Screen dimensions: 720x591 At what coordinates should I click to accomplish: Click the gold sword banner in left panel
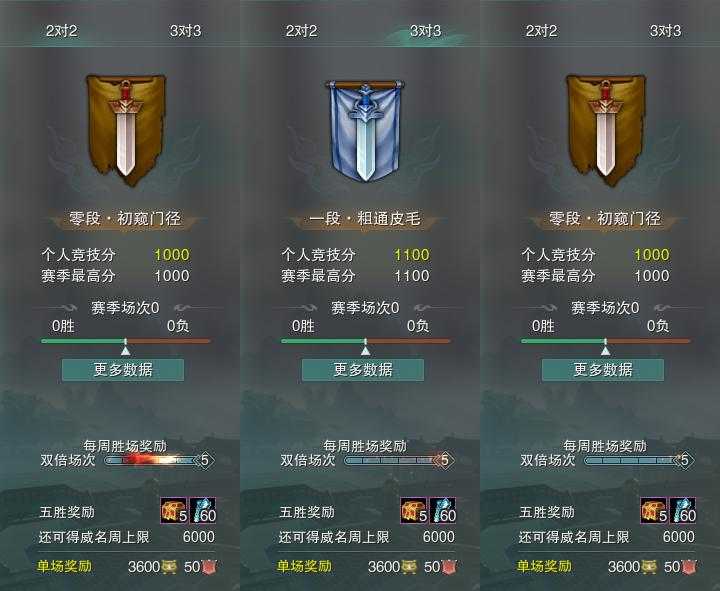tap(126, 131)
